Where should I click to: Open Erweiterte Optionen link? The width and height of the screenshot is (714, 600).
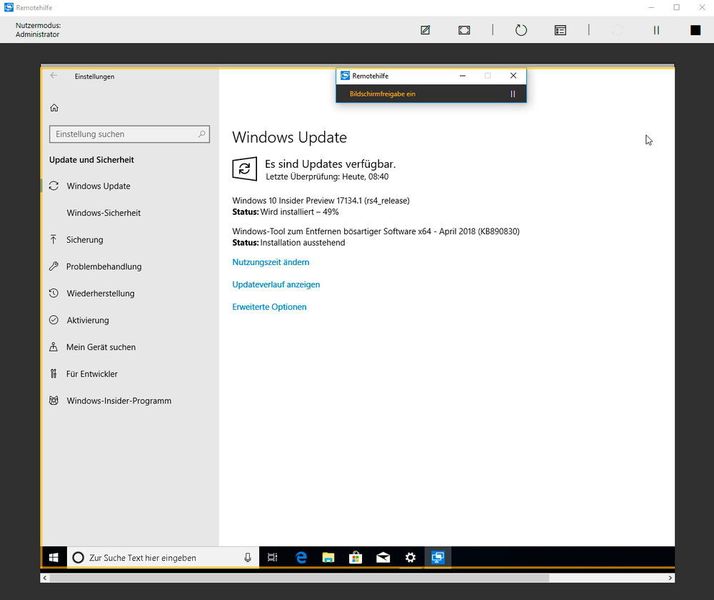[269, 307]
